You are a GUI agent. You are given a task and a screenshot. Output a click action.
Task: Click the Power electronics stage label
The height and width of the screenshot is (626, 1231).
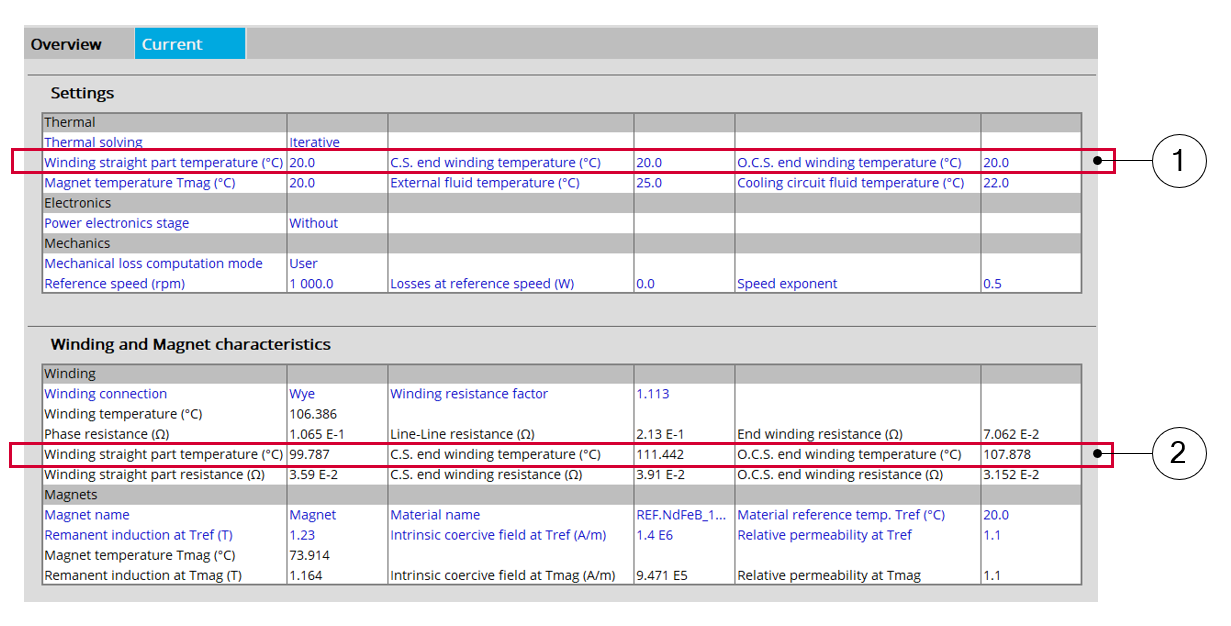[x=116, y=223]
